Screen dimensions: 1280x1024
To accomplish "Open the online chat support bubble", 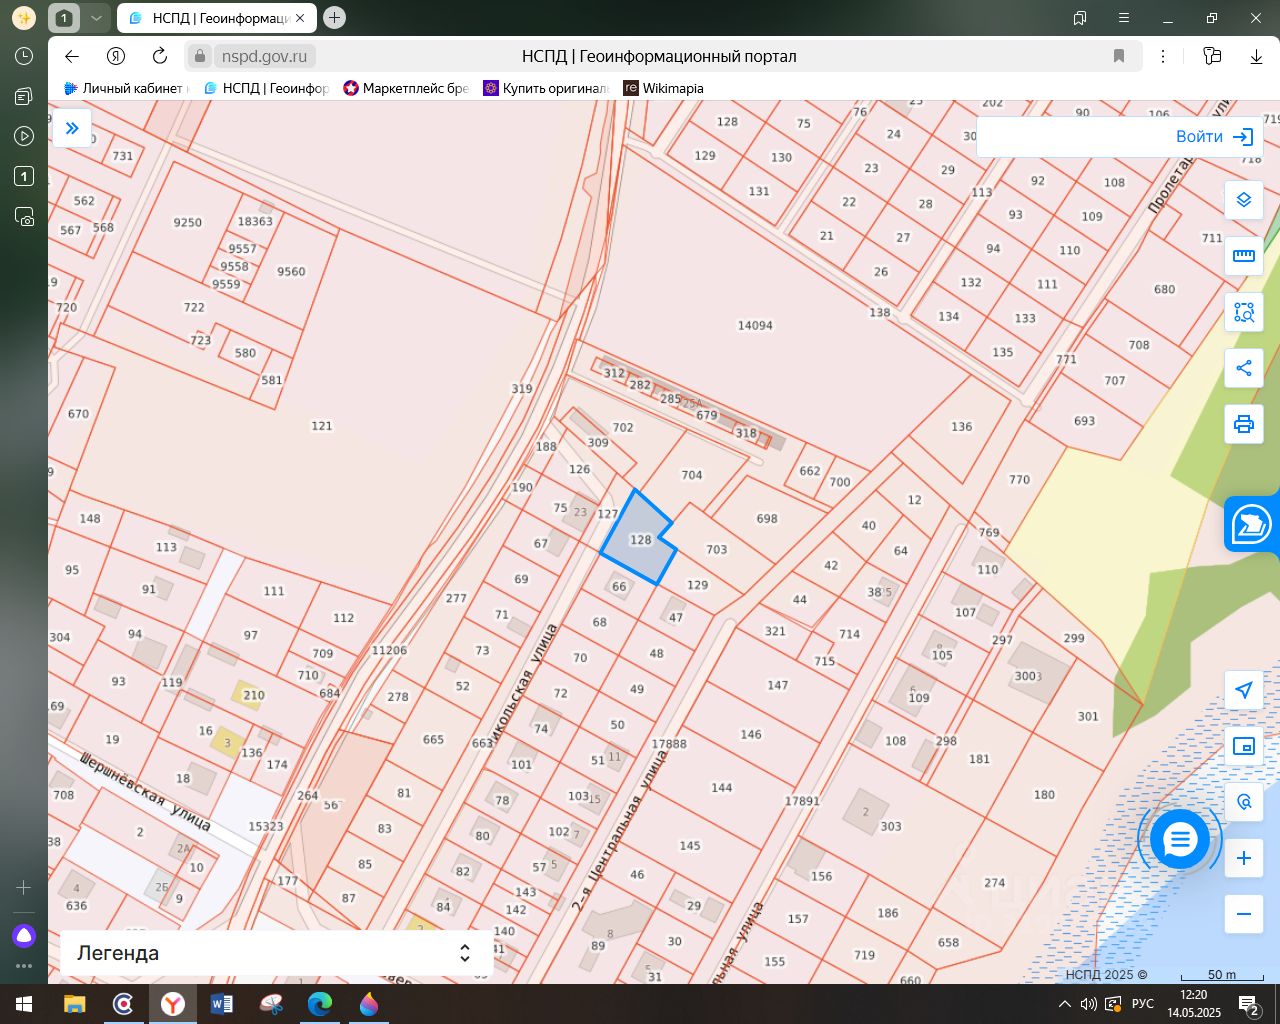I will click(1180, 840).
